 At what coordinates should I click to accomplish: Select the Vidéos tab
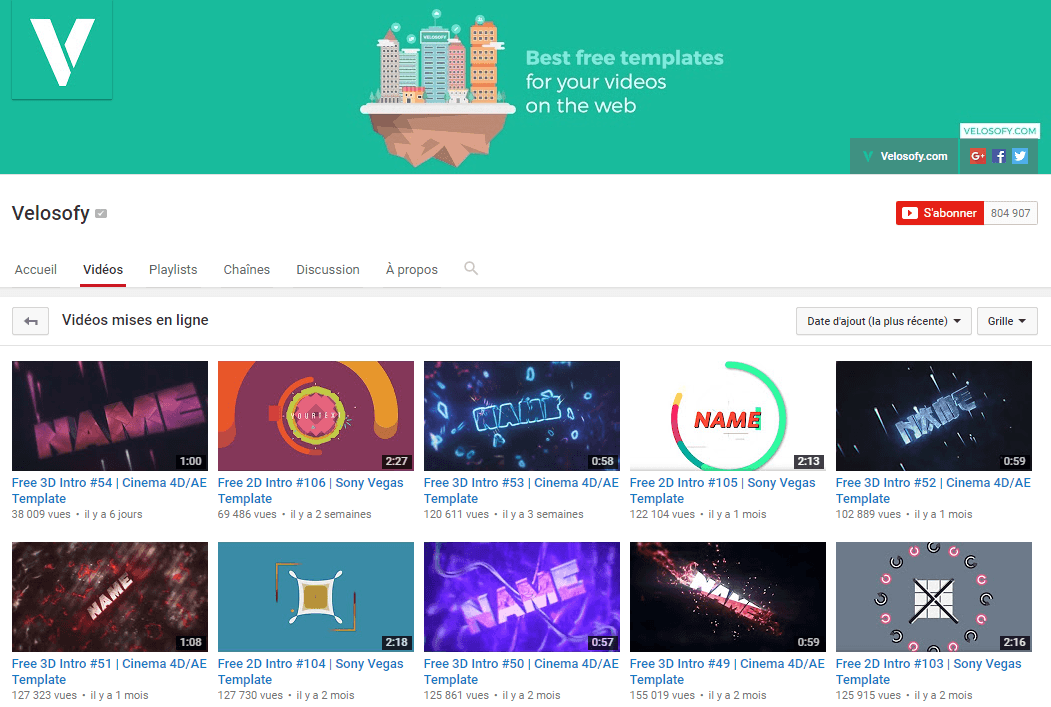[103, 269]
